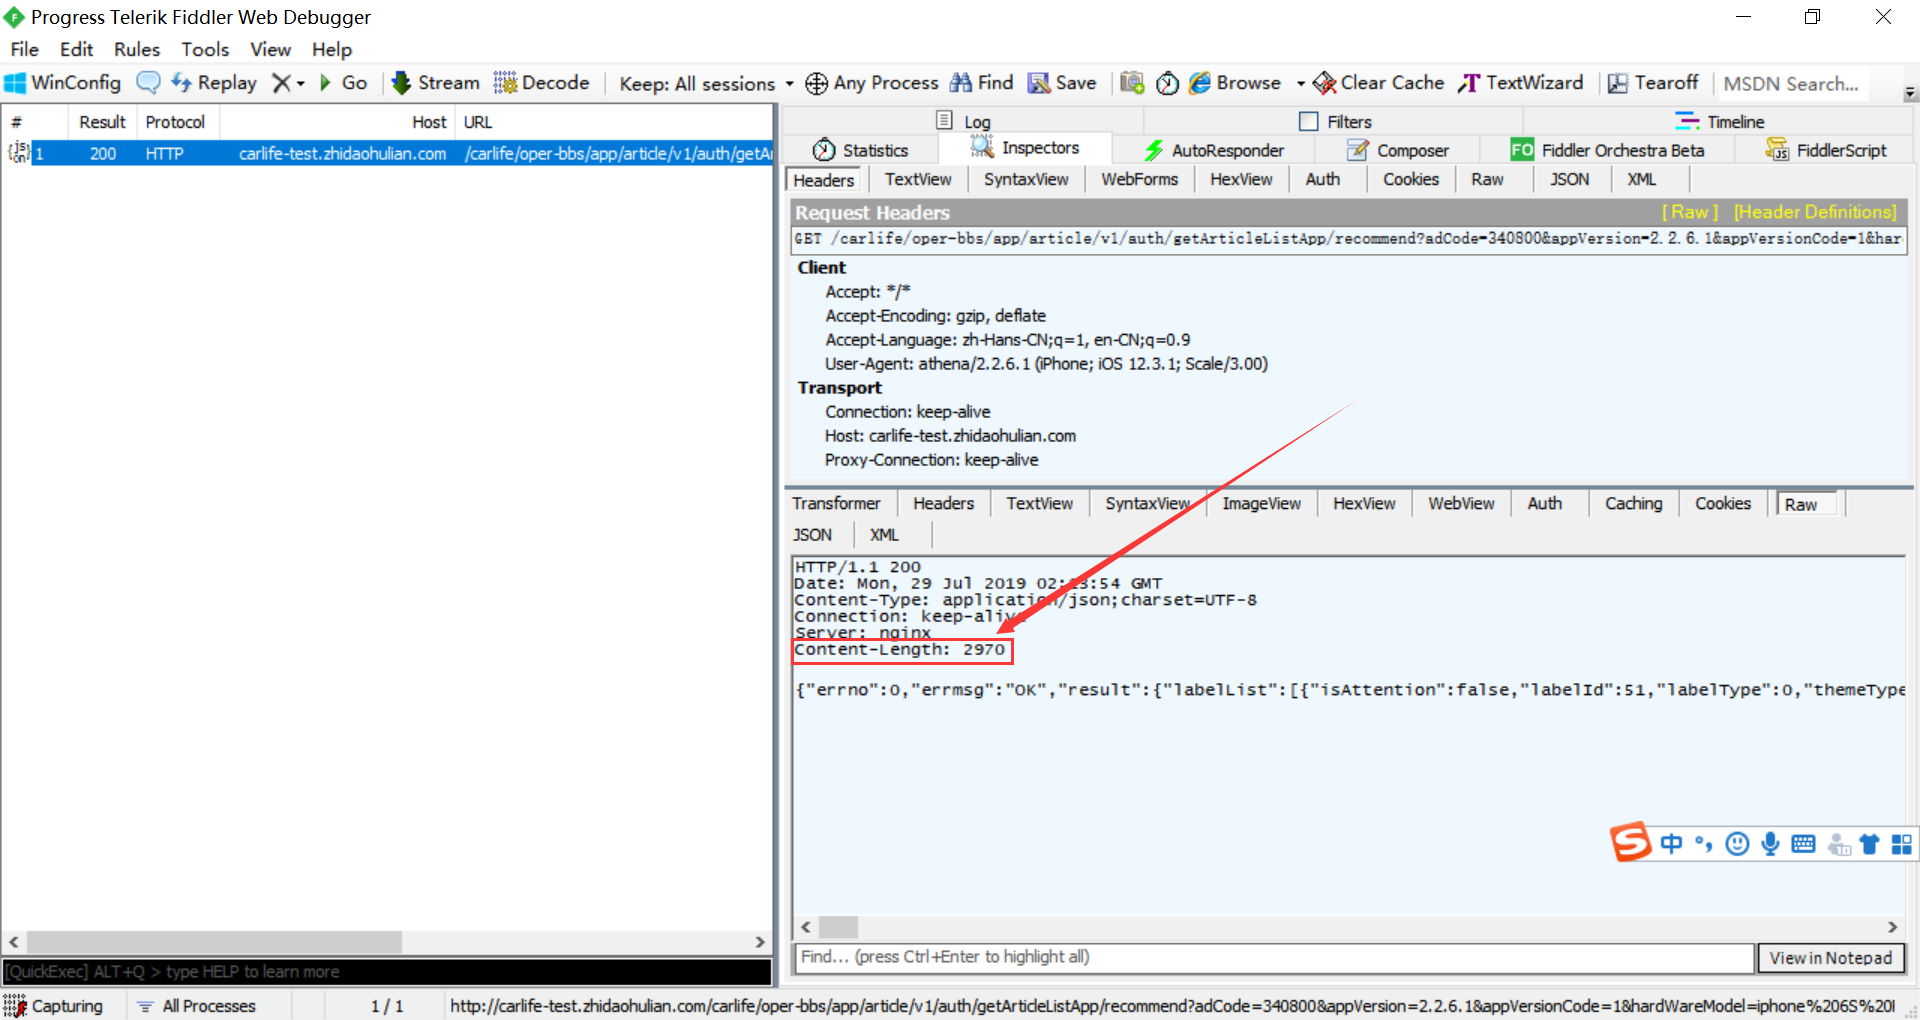Screen dimensions: 1920x1020
Task: Clear Cache from the toolbar
Action: 1378,83
